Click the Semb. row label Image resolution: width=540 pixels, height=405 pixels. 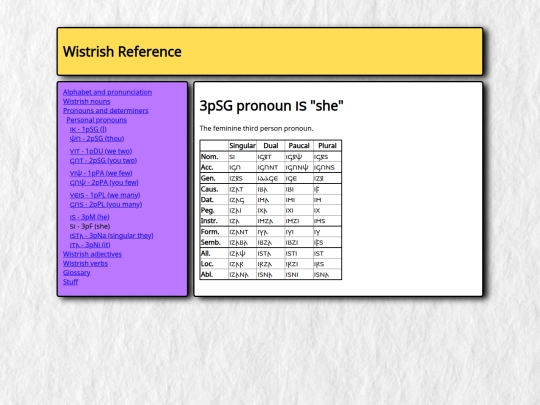click(x=214, y=242)
